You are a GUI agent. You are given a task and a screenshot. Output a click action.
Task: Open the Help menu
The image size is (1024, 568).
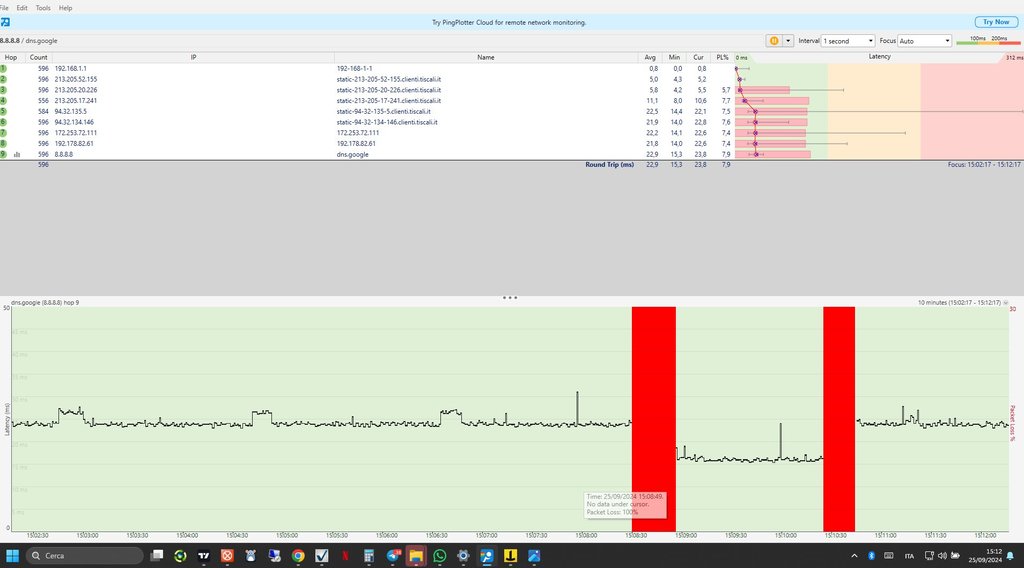tap(66, 7)
